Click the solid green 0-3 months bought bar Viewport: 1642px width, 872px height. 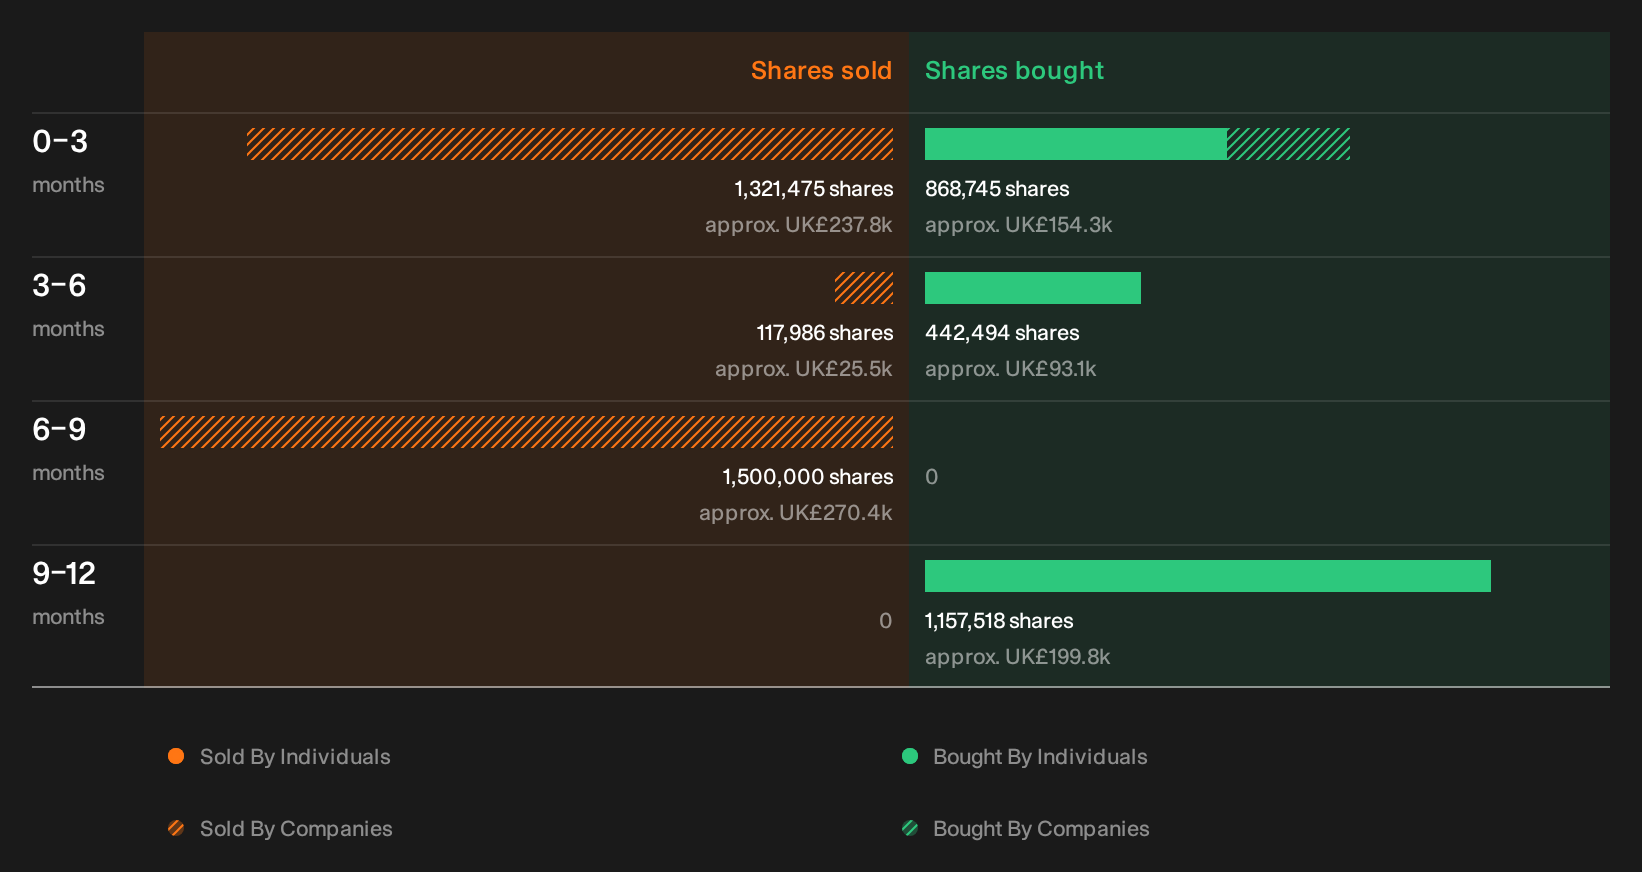[x=1076, y=144]
